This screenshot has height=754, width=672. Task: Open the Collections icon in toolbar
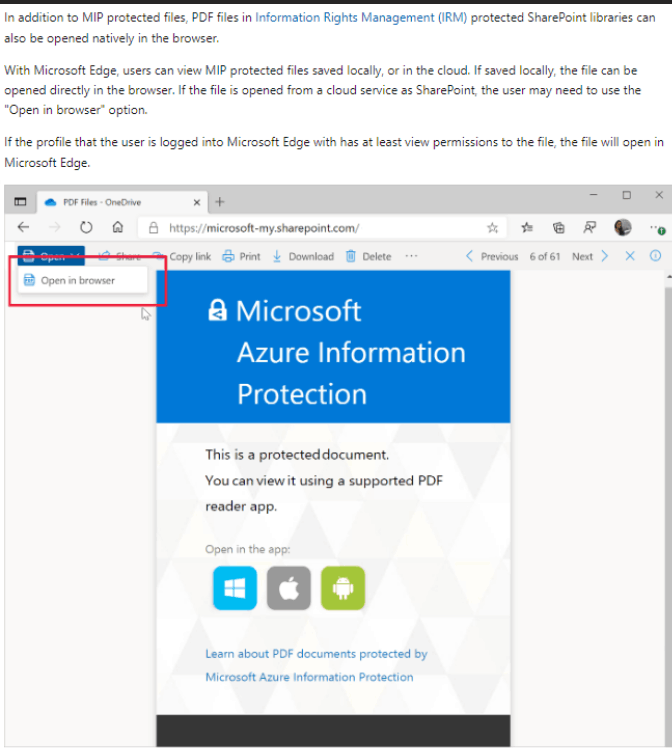point(558,227)
